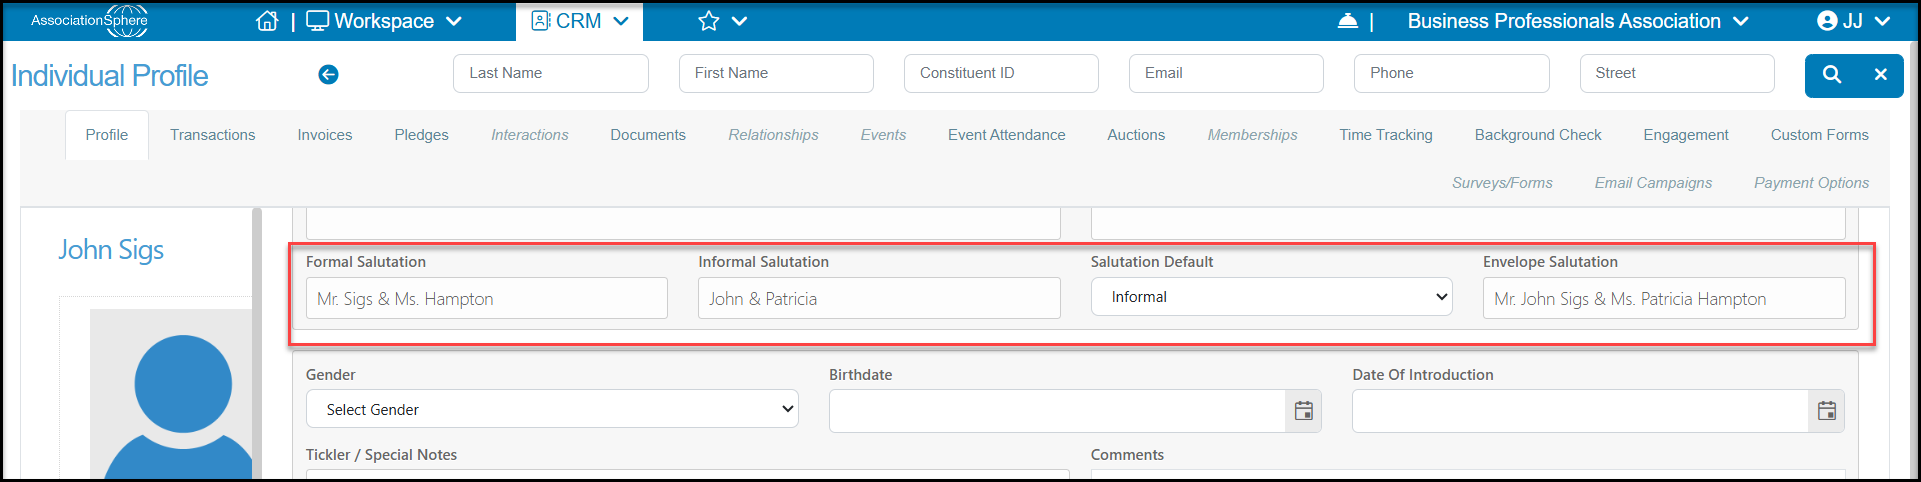This screenshot has height=482, width=1921.
Task: Expand the favorites chevron
Action: (739, 21)
